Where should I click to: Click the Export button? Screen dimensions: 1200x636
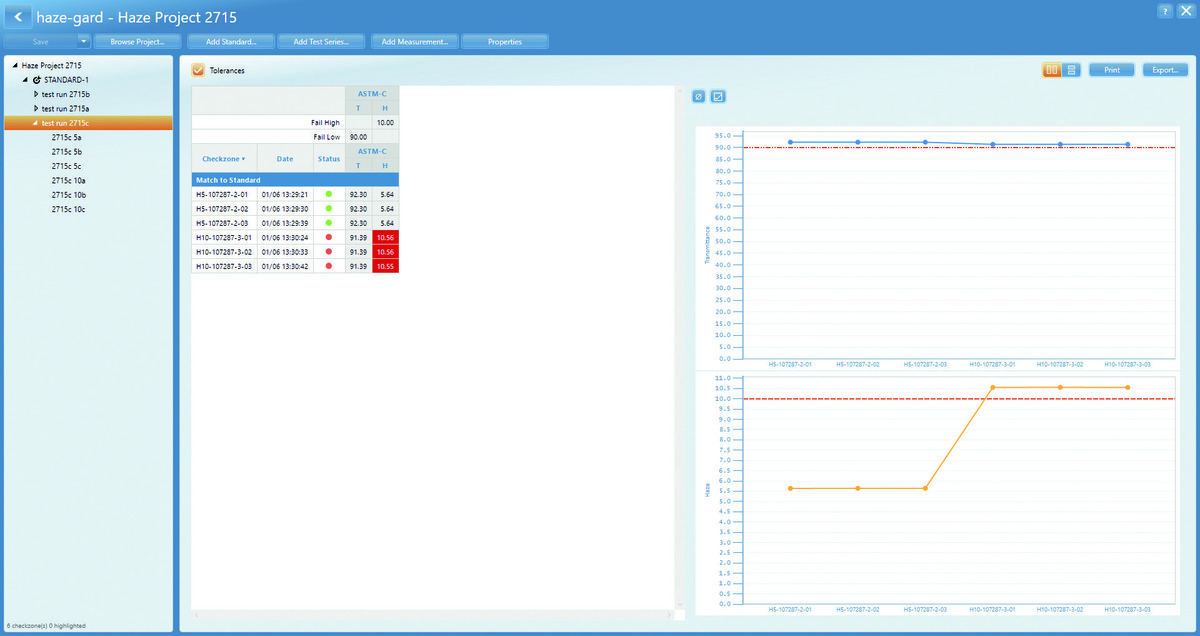1165,70
